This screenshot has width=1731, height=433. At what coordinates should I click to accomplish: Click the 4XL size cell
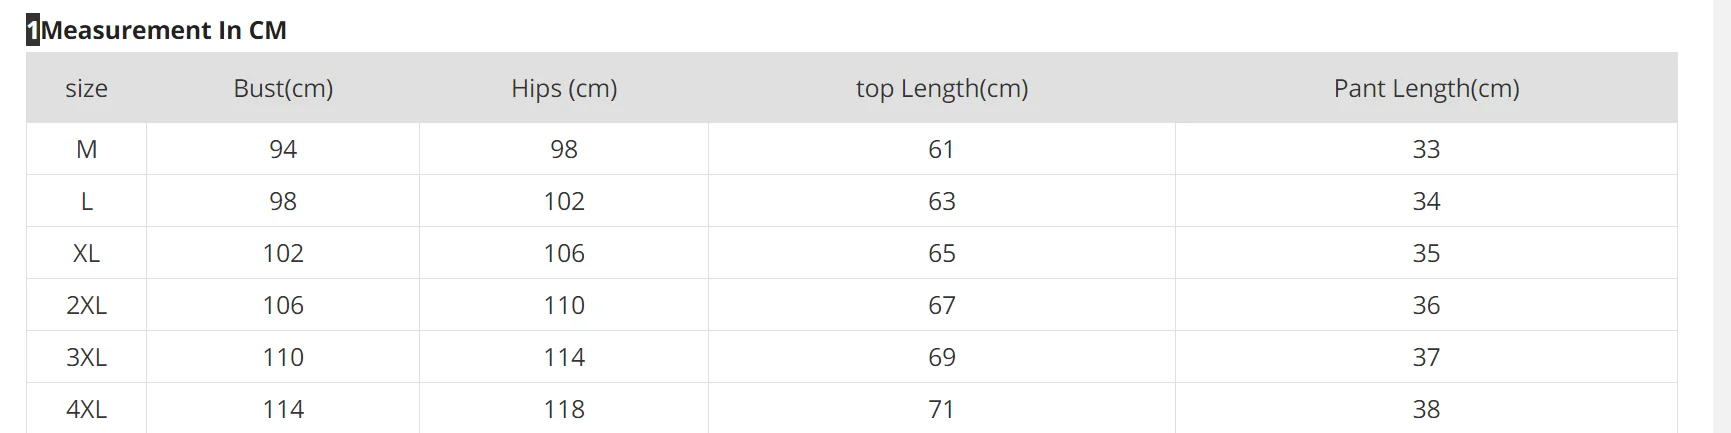tap(86, 408)
